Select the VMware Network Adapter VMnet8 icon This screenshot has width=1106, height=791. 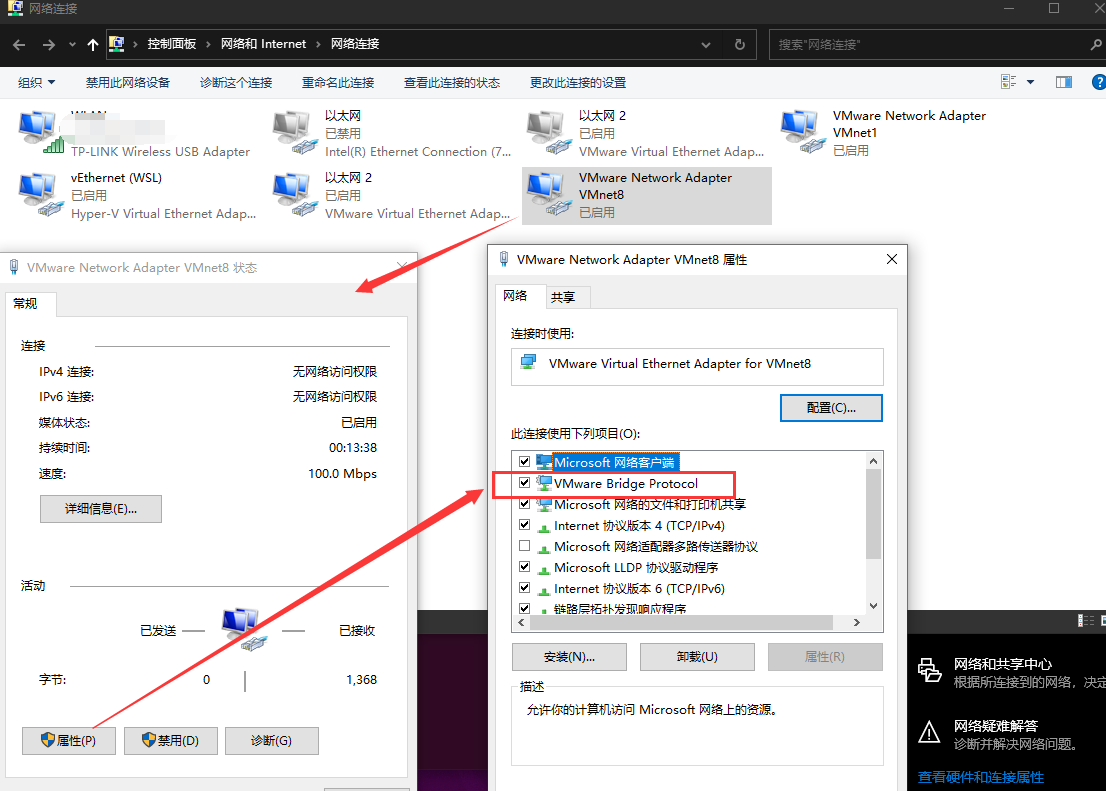[549, 194]
